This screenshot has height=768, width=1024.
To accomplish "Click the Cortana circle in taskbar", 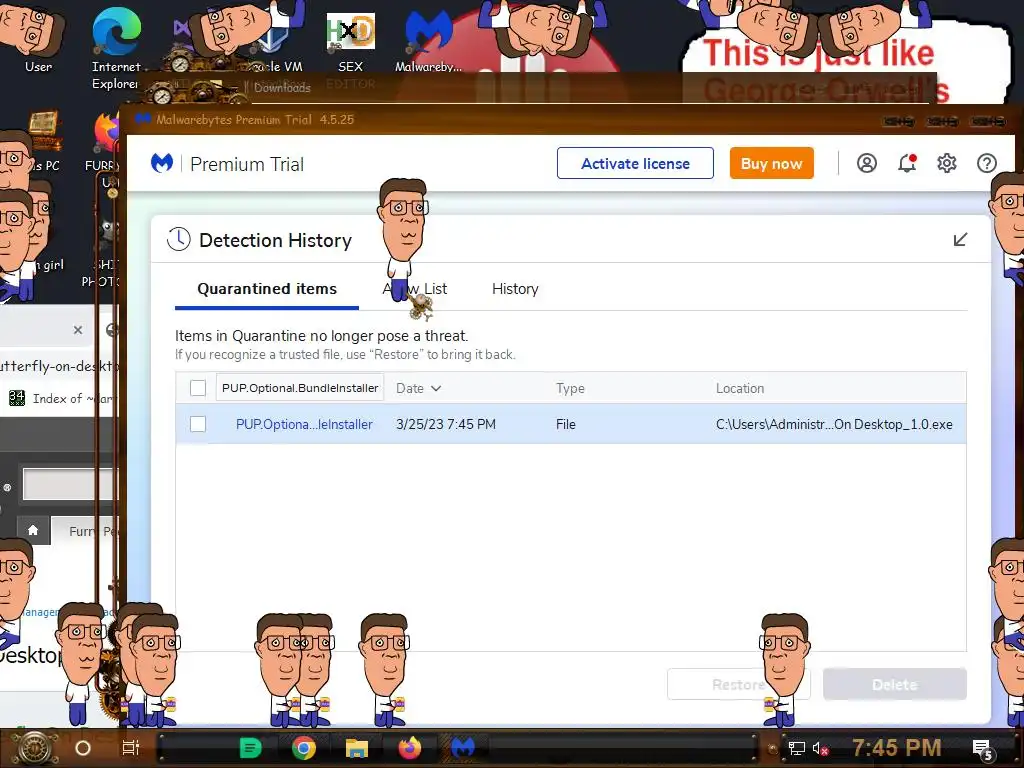I will pyautogui.click(x=83, y=748).
